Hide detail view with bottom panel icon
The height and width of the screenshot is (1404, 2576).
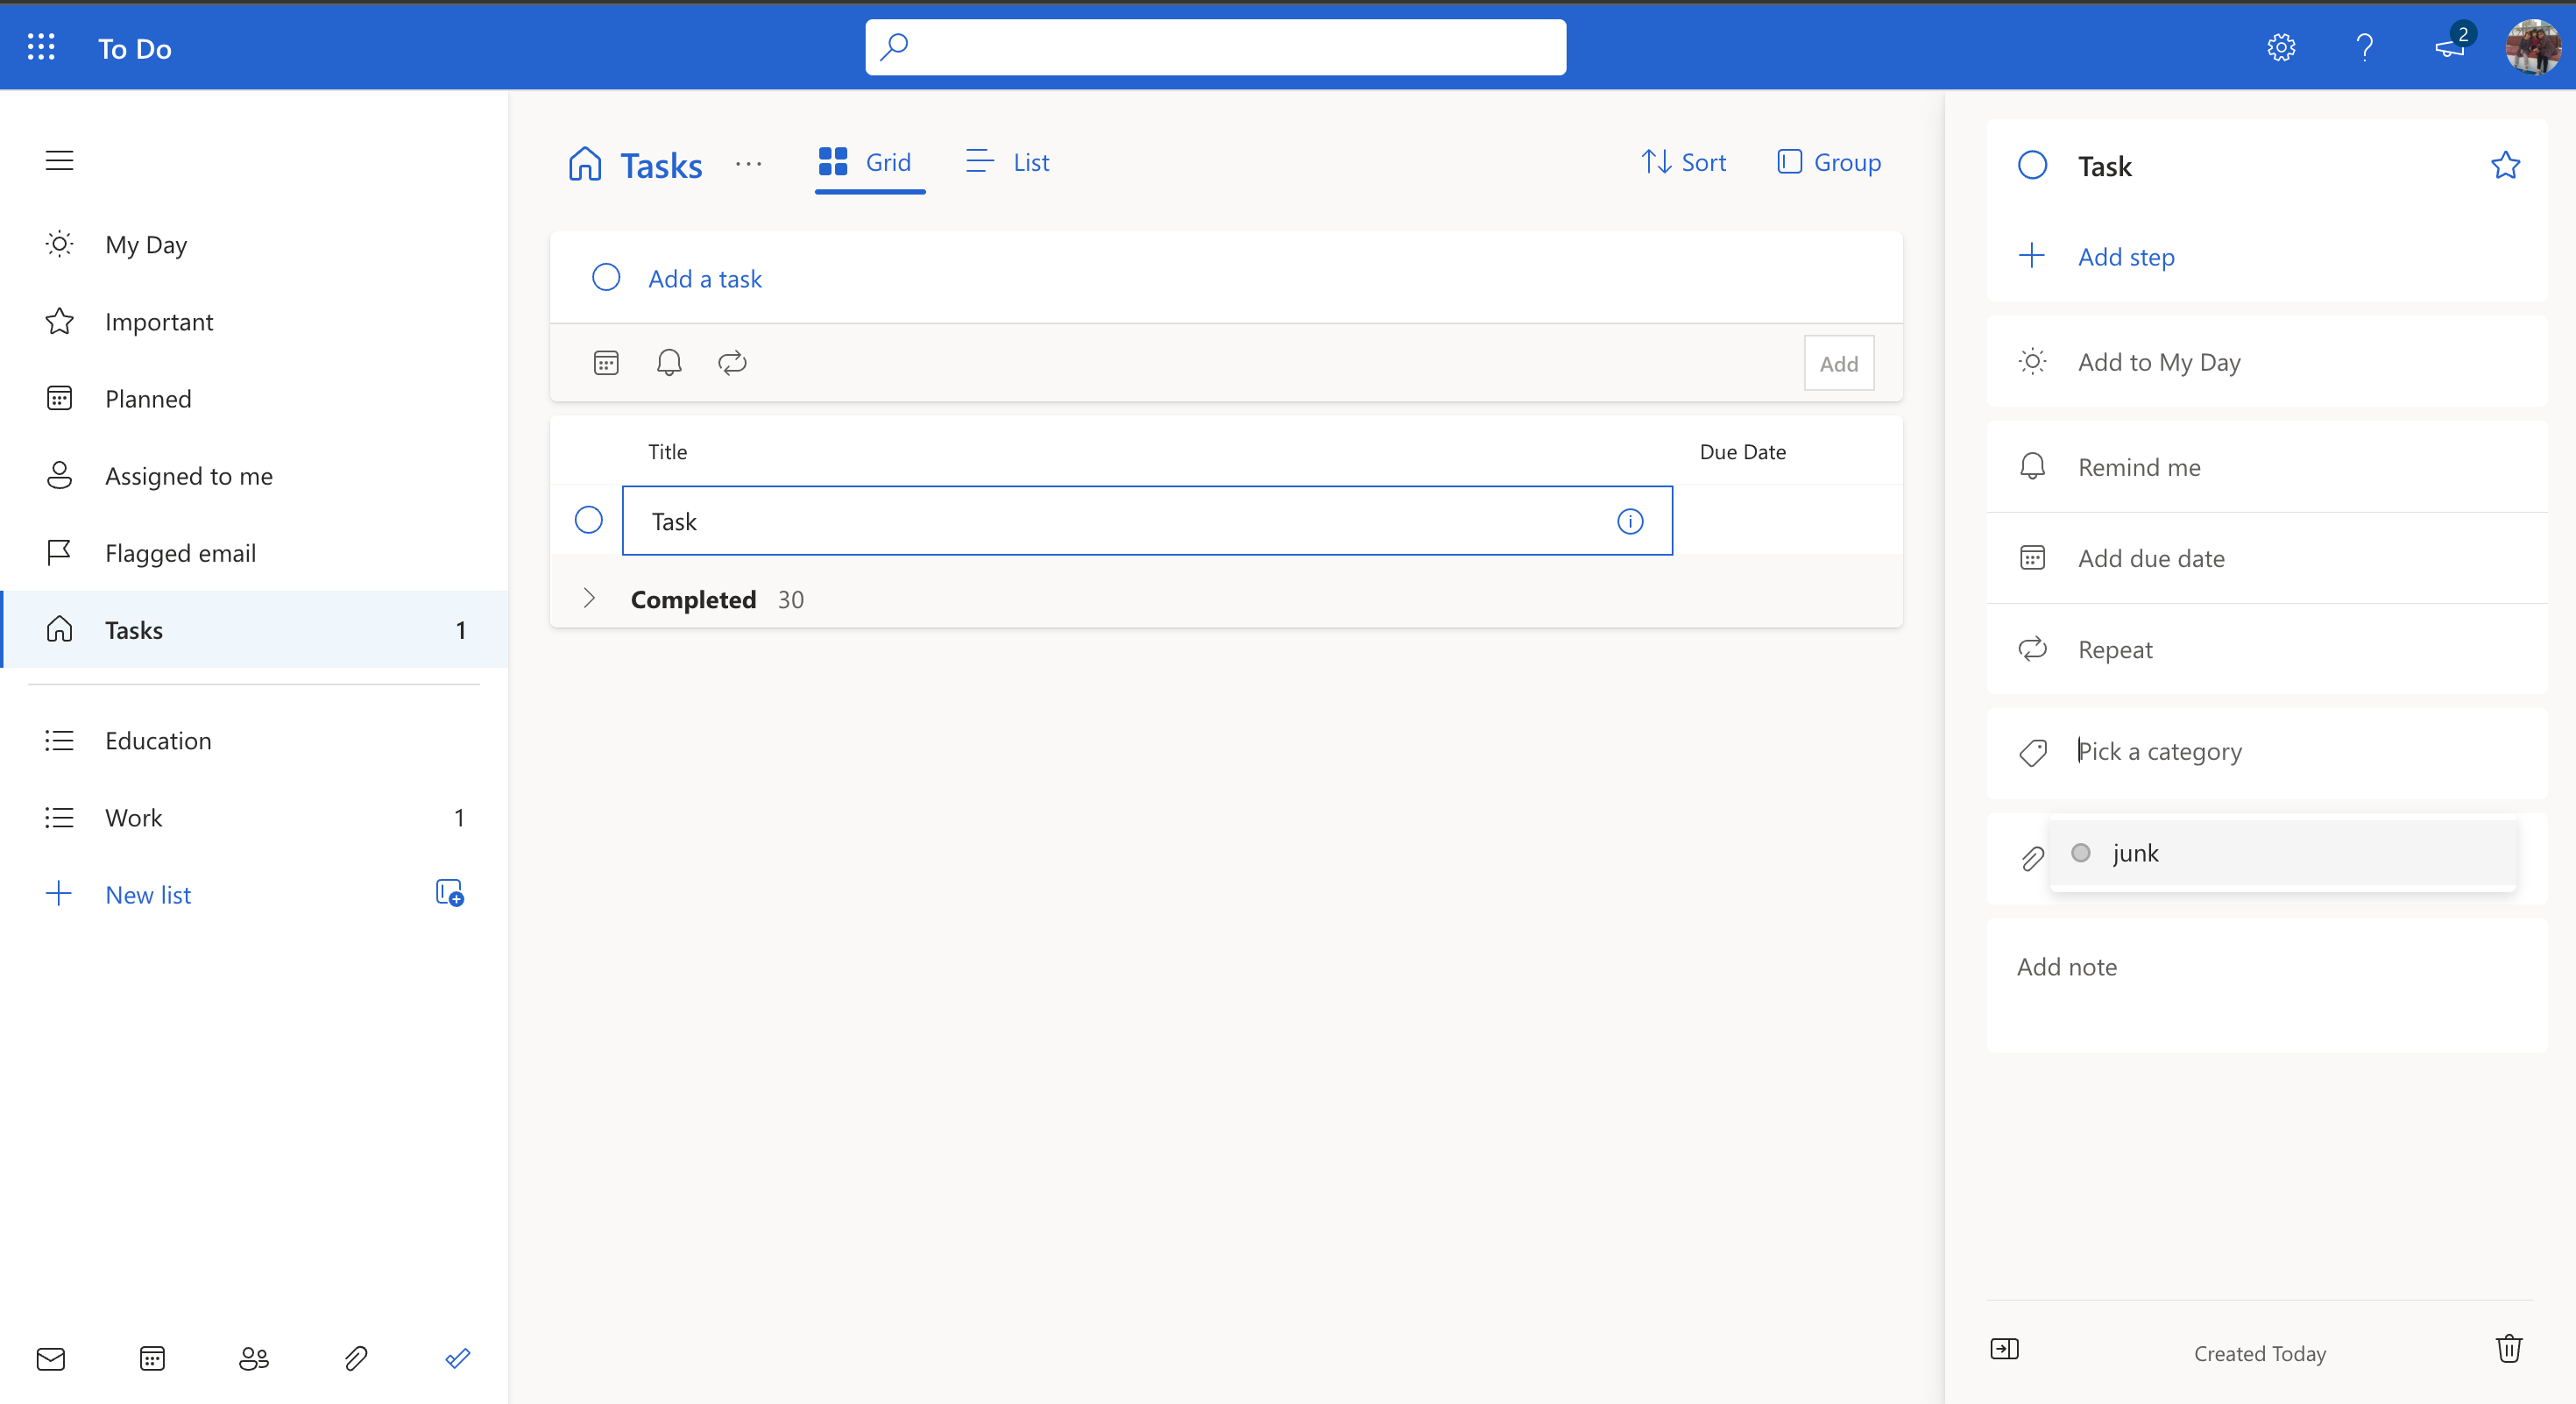[2004, 1349]
